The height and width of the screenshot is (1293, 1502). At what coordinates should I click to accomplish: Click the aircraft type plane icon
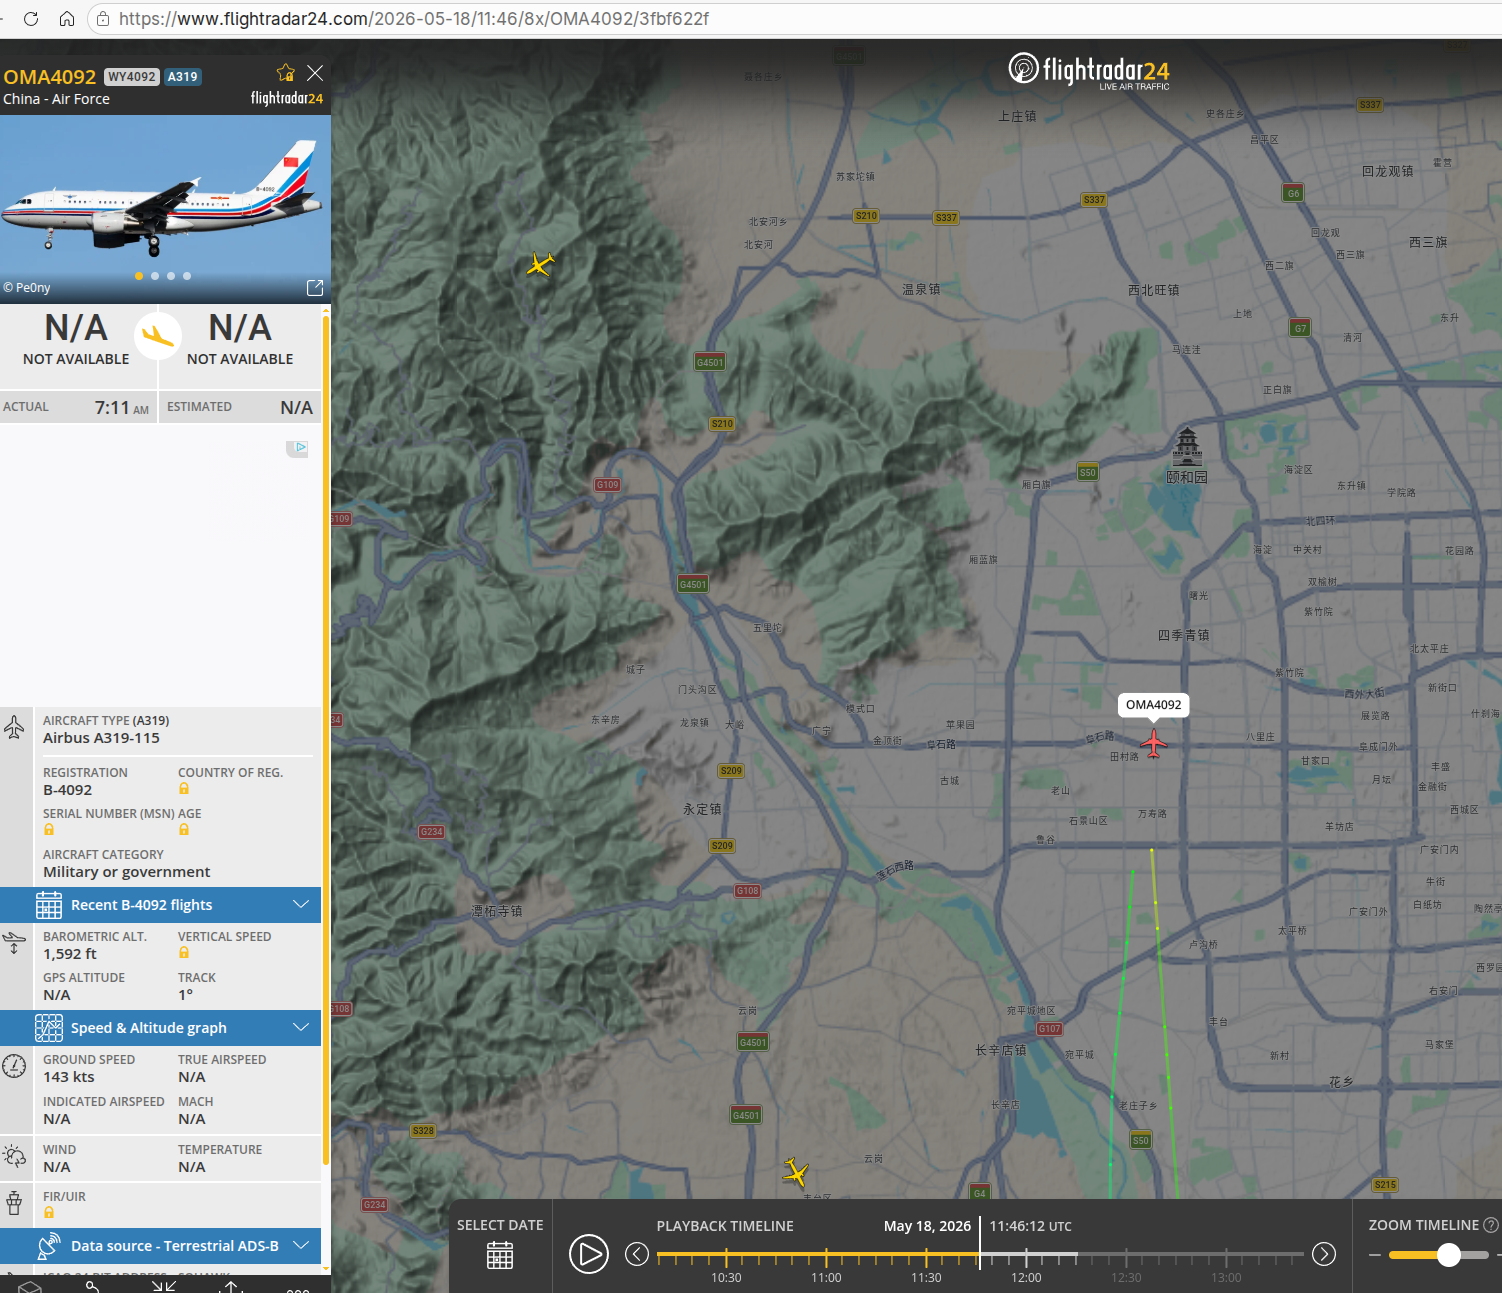click(x=14, y=727)
